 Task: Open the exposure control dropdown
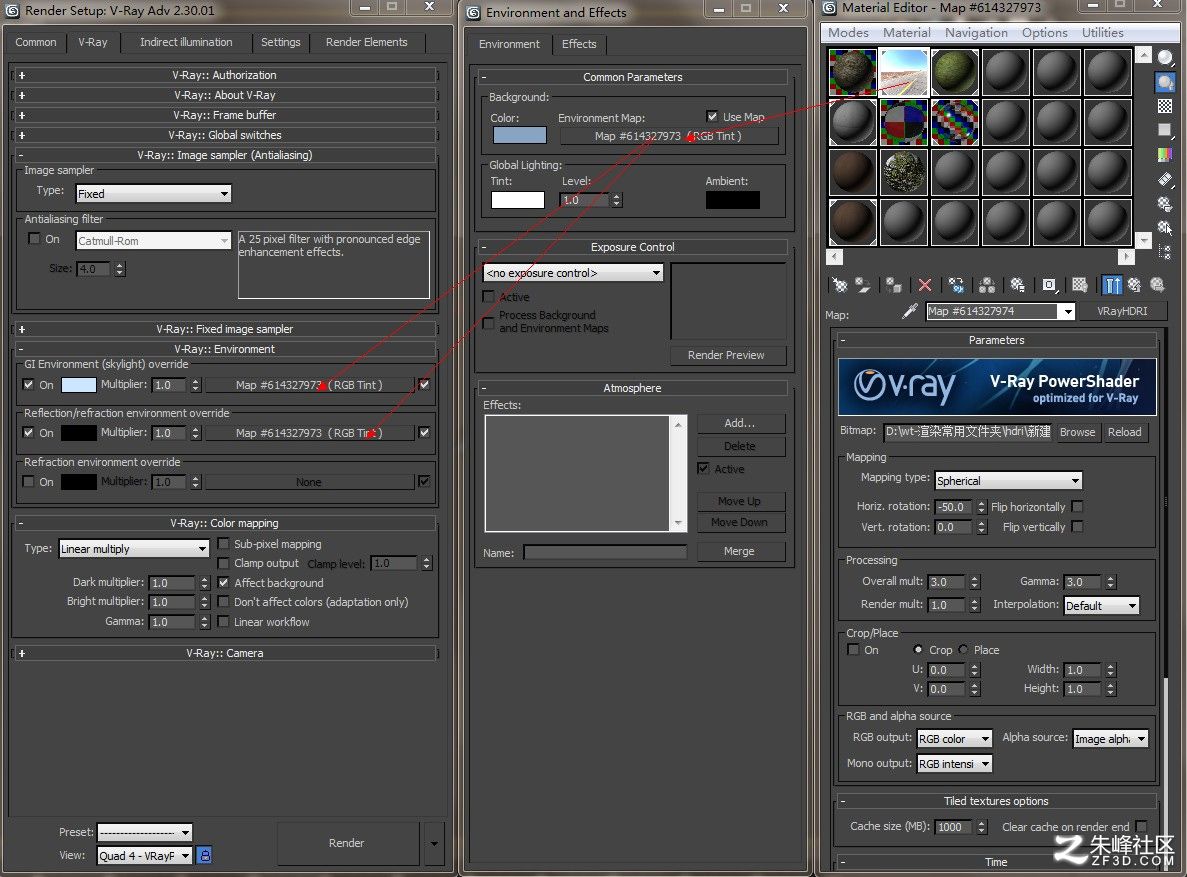pyautogui.click(x=574, y=273)
